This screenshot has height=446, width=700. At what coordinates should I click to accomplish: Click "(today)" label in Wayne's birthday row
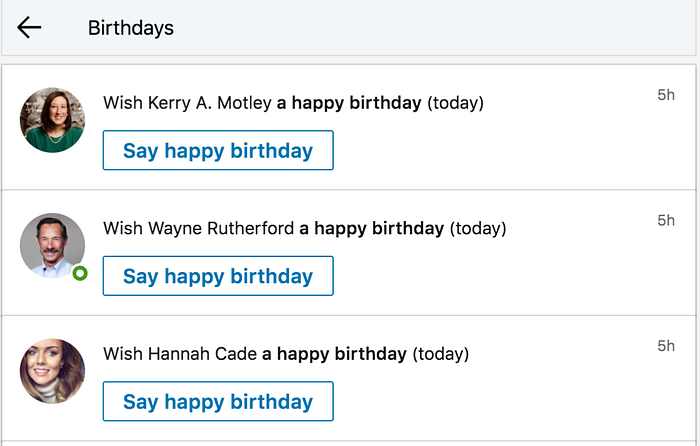[x=478, y=228]
